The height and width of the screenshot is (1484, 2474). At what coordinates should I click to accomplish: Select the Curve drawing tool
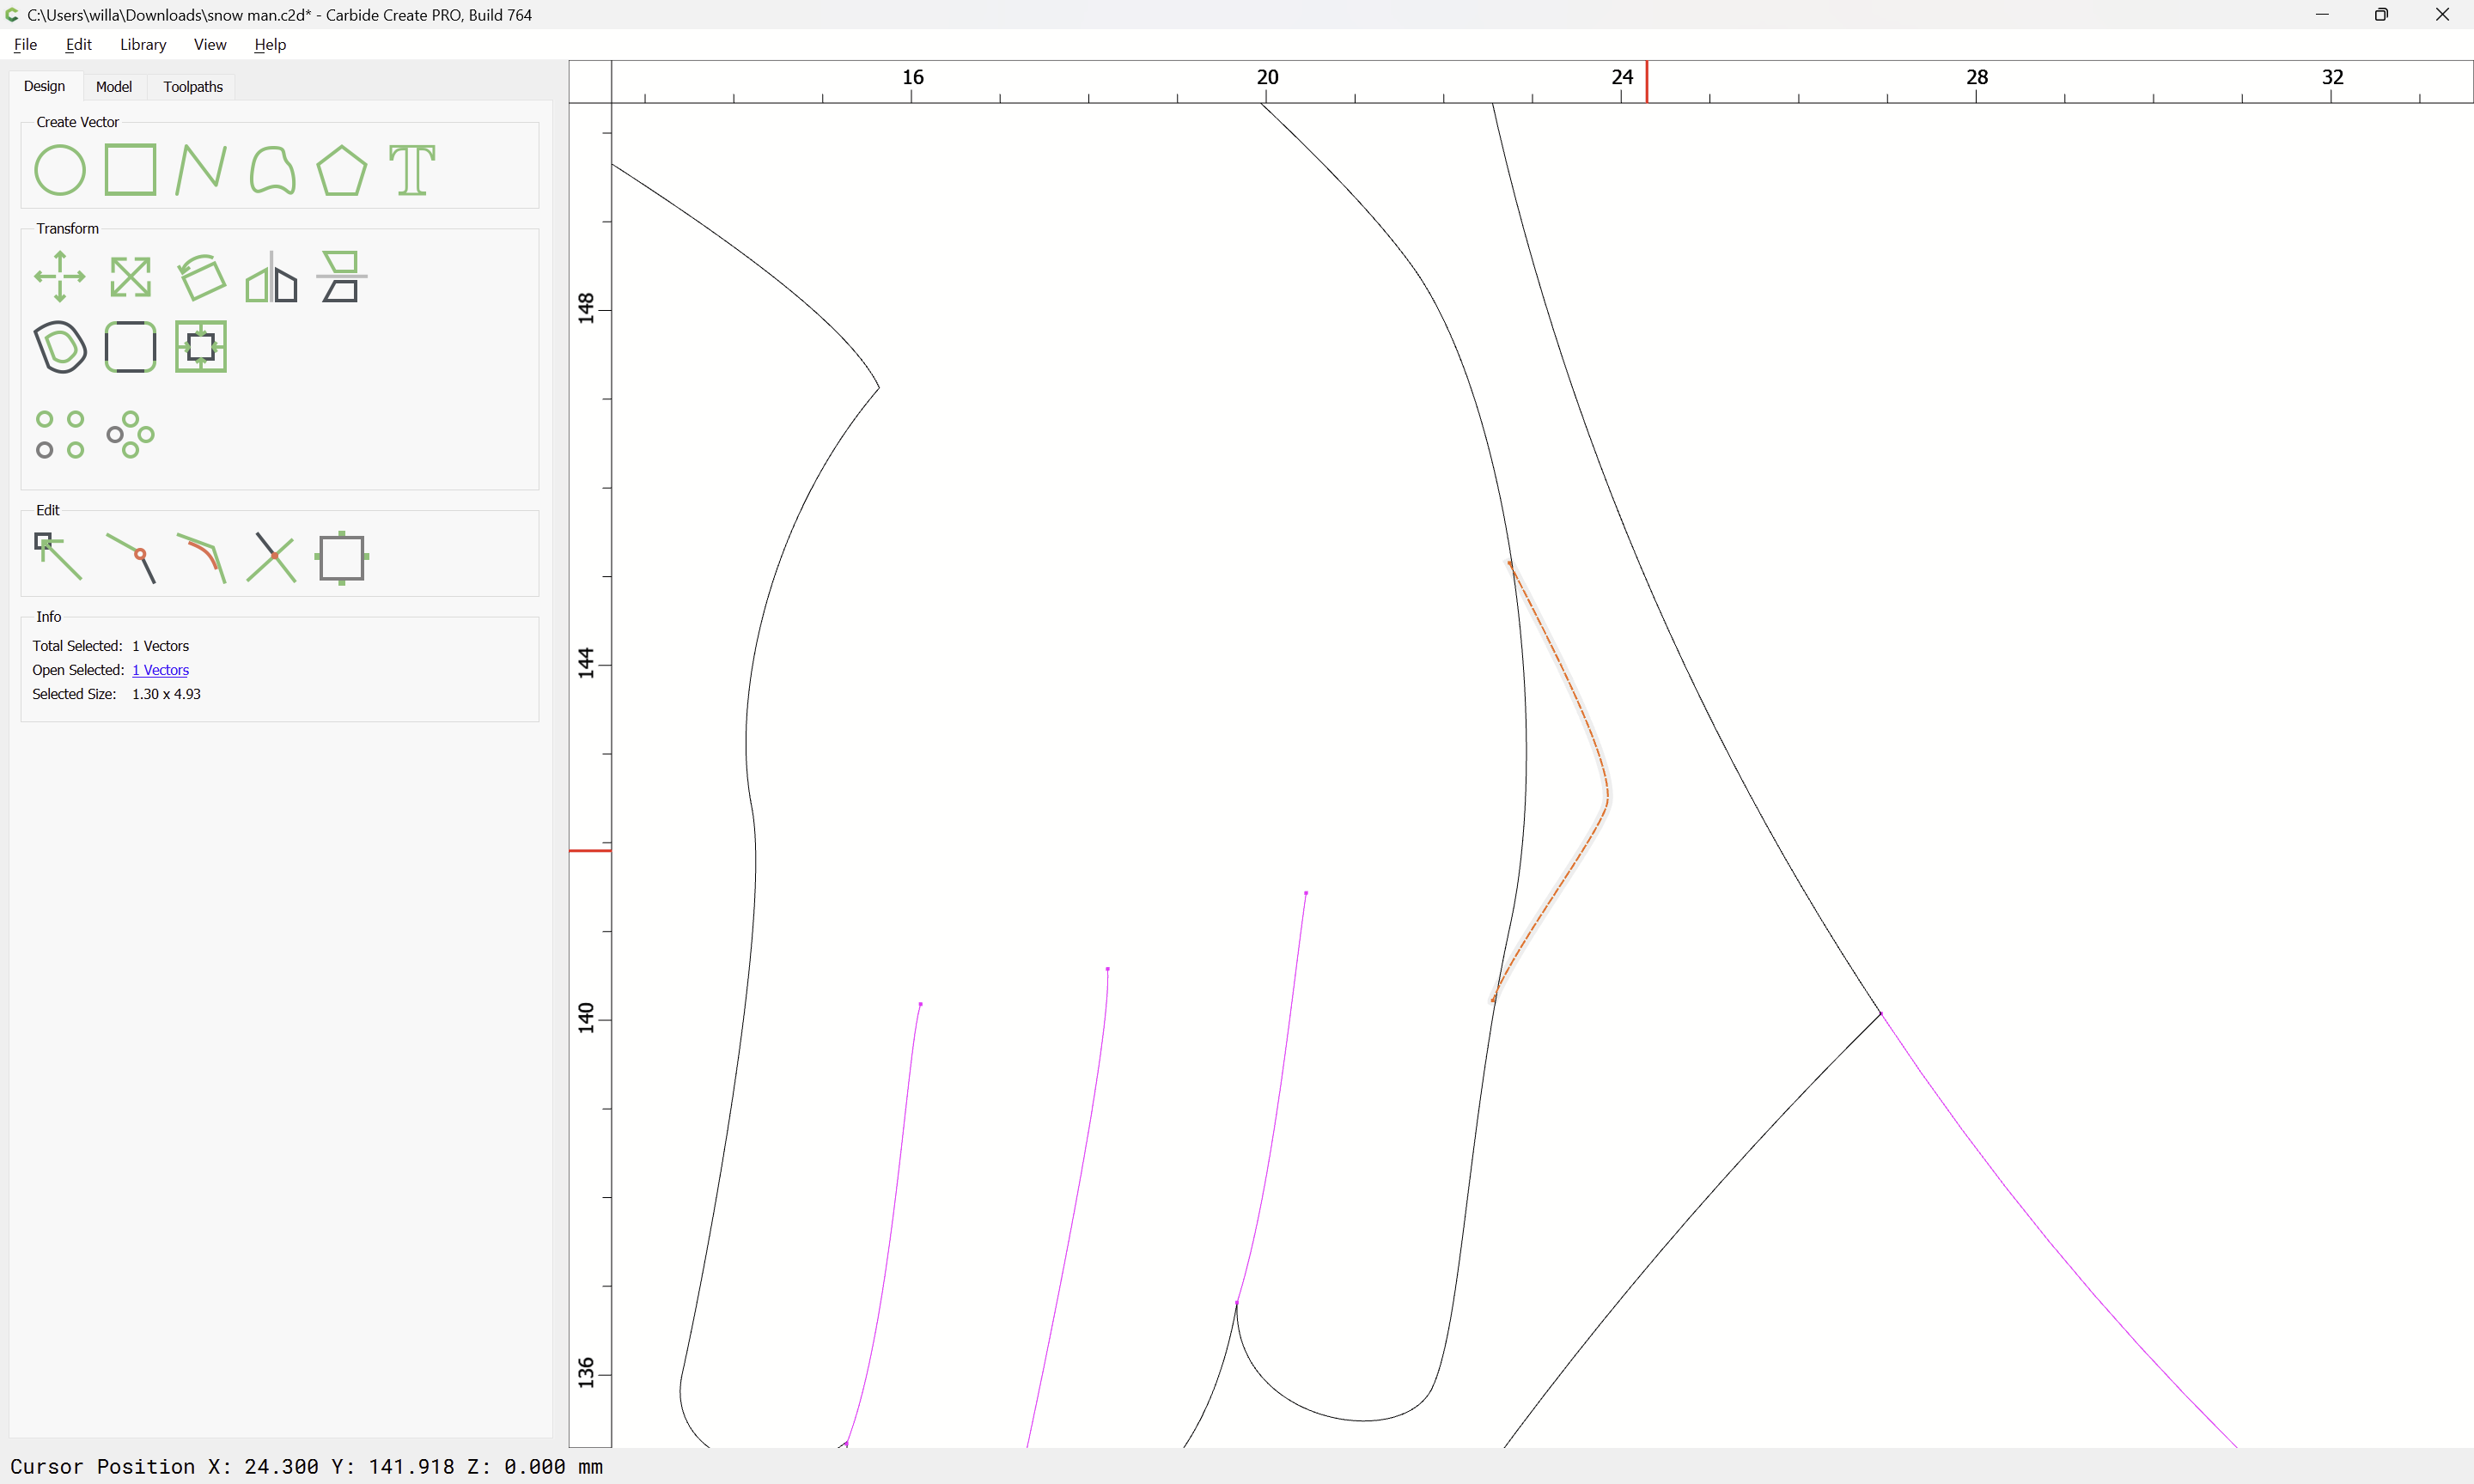[271, 170]
